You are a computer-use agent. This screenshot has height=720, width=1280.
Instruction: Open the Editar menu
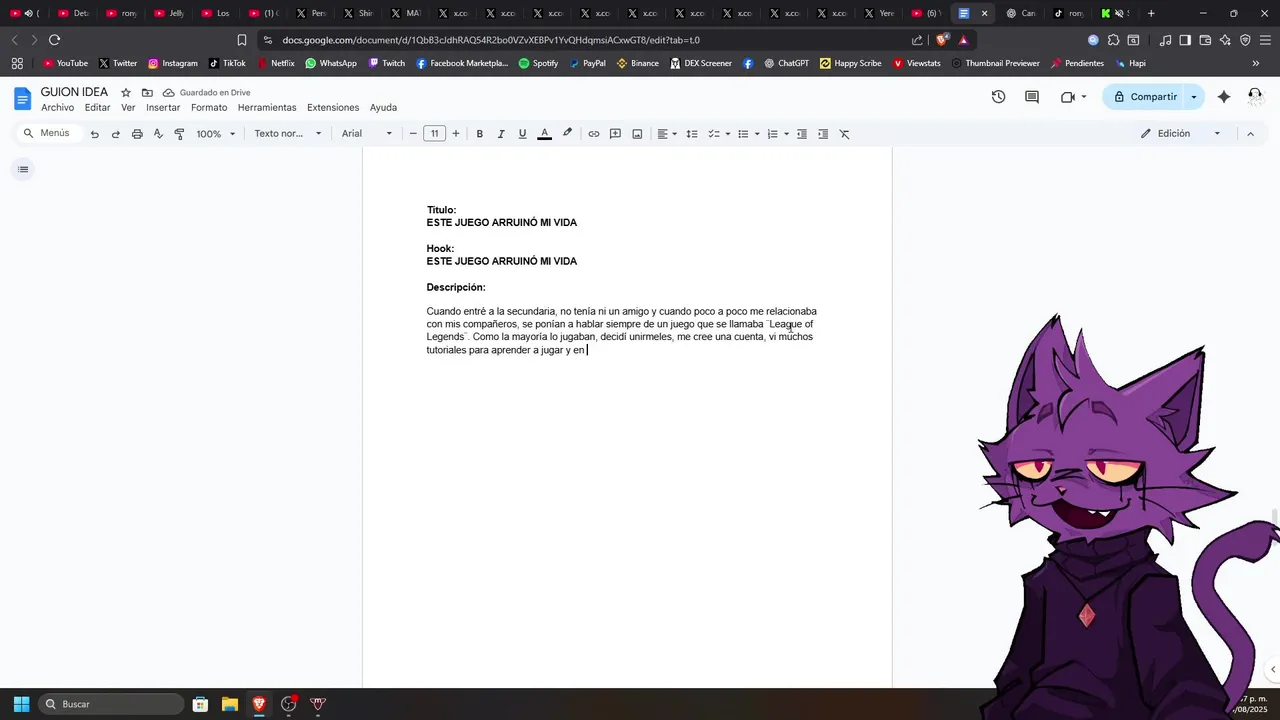click(x=98, y=108)
